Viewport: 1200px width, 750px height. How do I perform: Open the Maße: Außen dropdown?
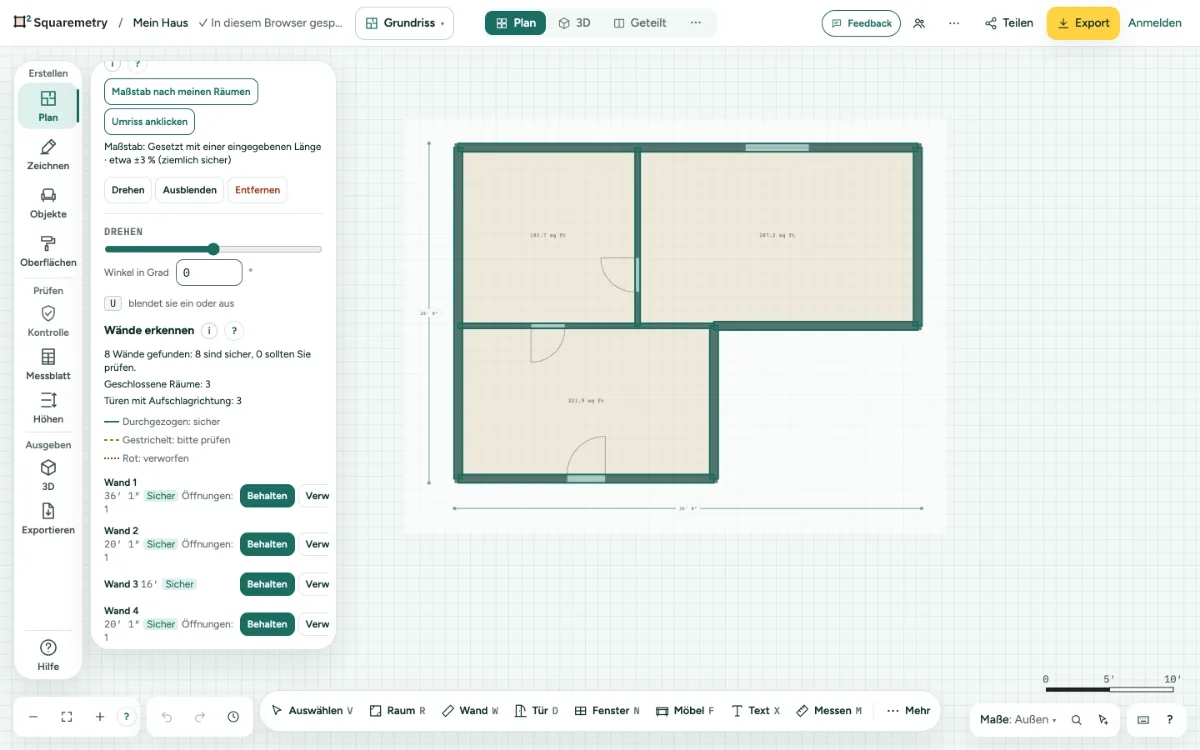(x=1018, y=719)
